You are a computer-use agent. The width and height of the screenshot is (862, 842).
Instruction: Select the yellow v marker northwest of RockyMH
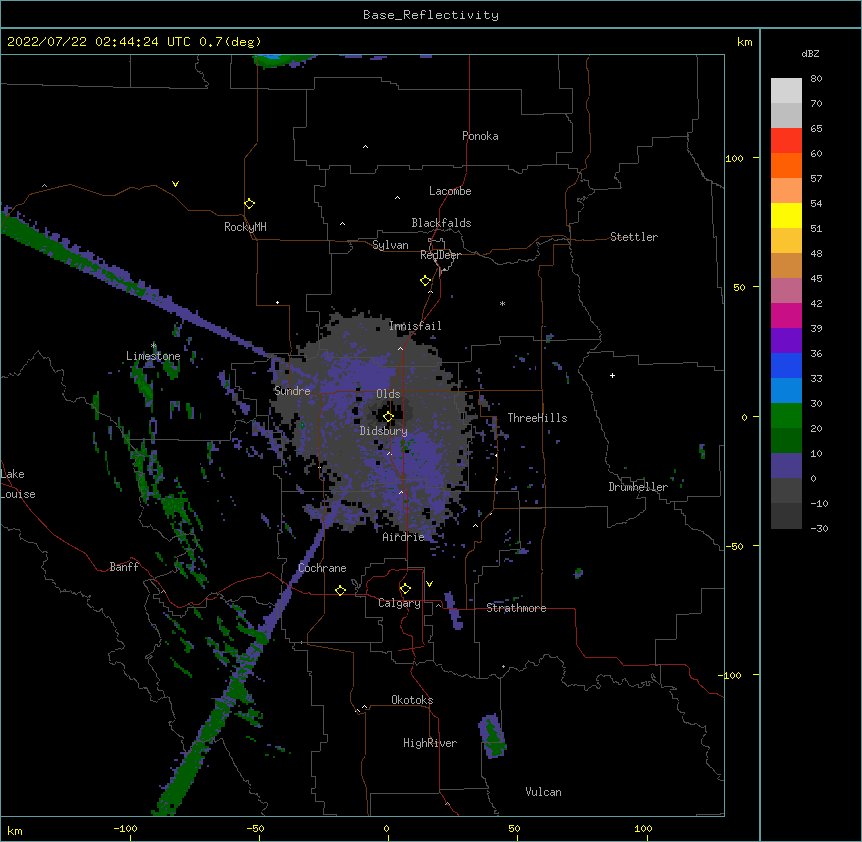point(175,184)
